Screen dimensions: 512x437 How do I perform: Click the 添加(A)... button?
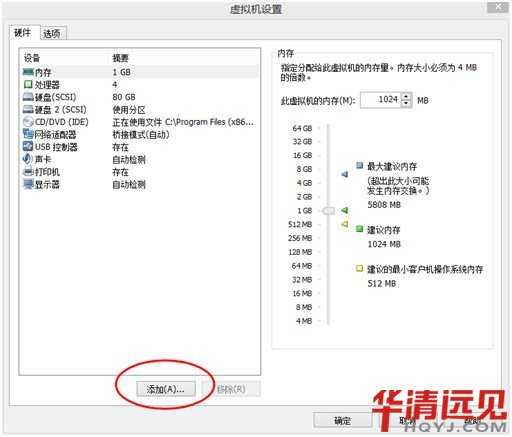(x=166, y=389)
